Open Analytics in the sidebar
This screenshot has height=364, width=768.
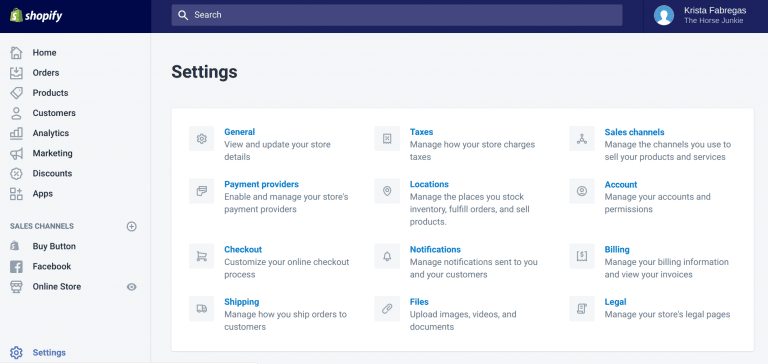50,133
